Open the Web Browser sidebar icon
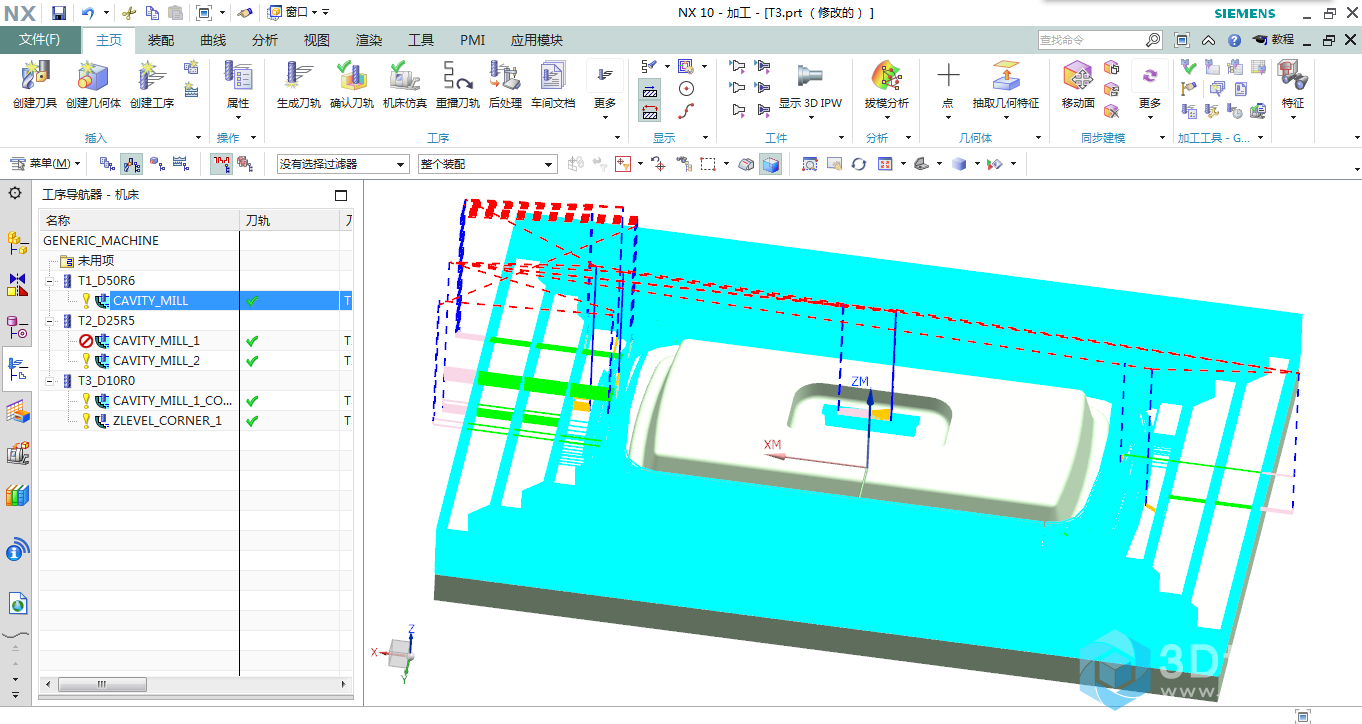Screen dimensions: 1362x724 (17, 603)
